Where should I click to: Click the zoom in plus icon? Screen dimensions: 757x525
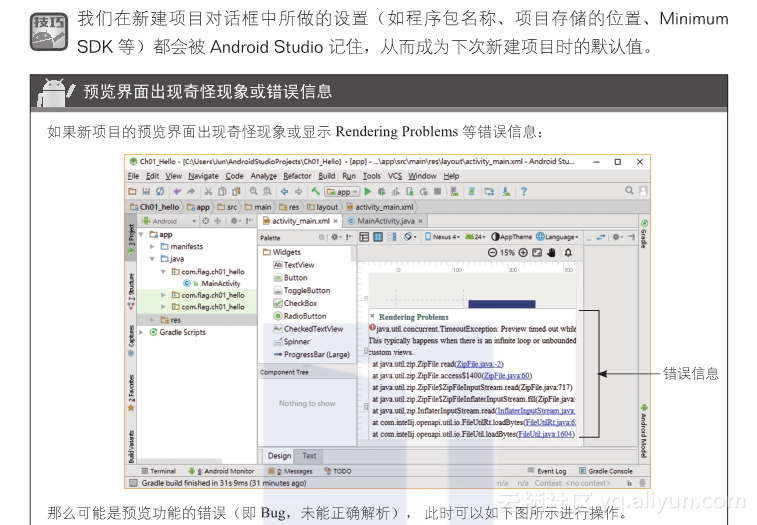(523, 253)
